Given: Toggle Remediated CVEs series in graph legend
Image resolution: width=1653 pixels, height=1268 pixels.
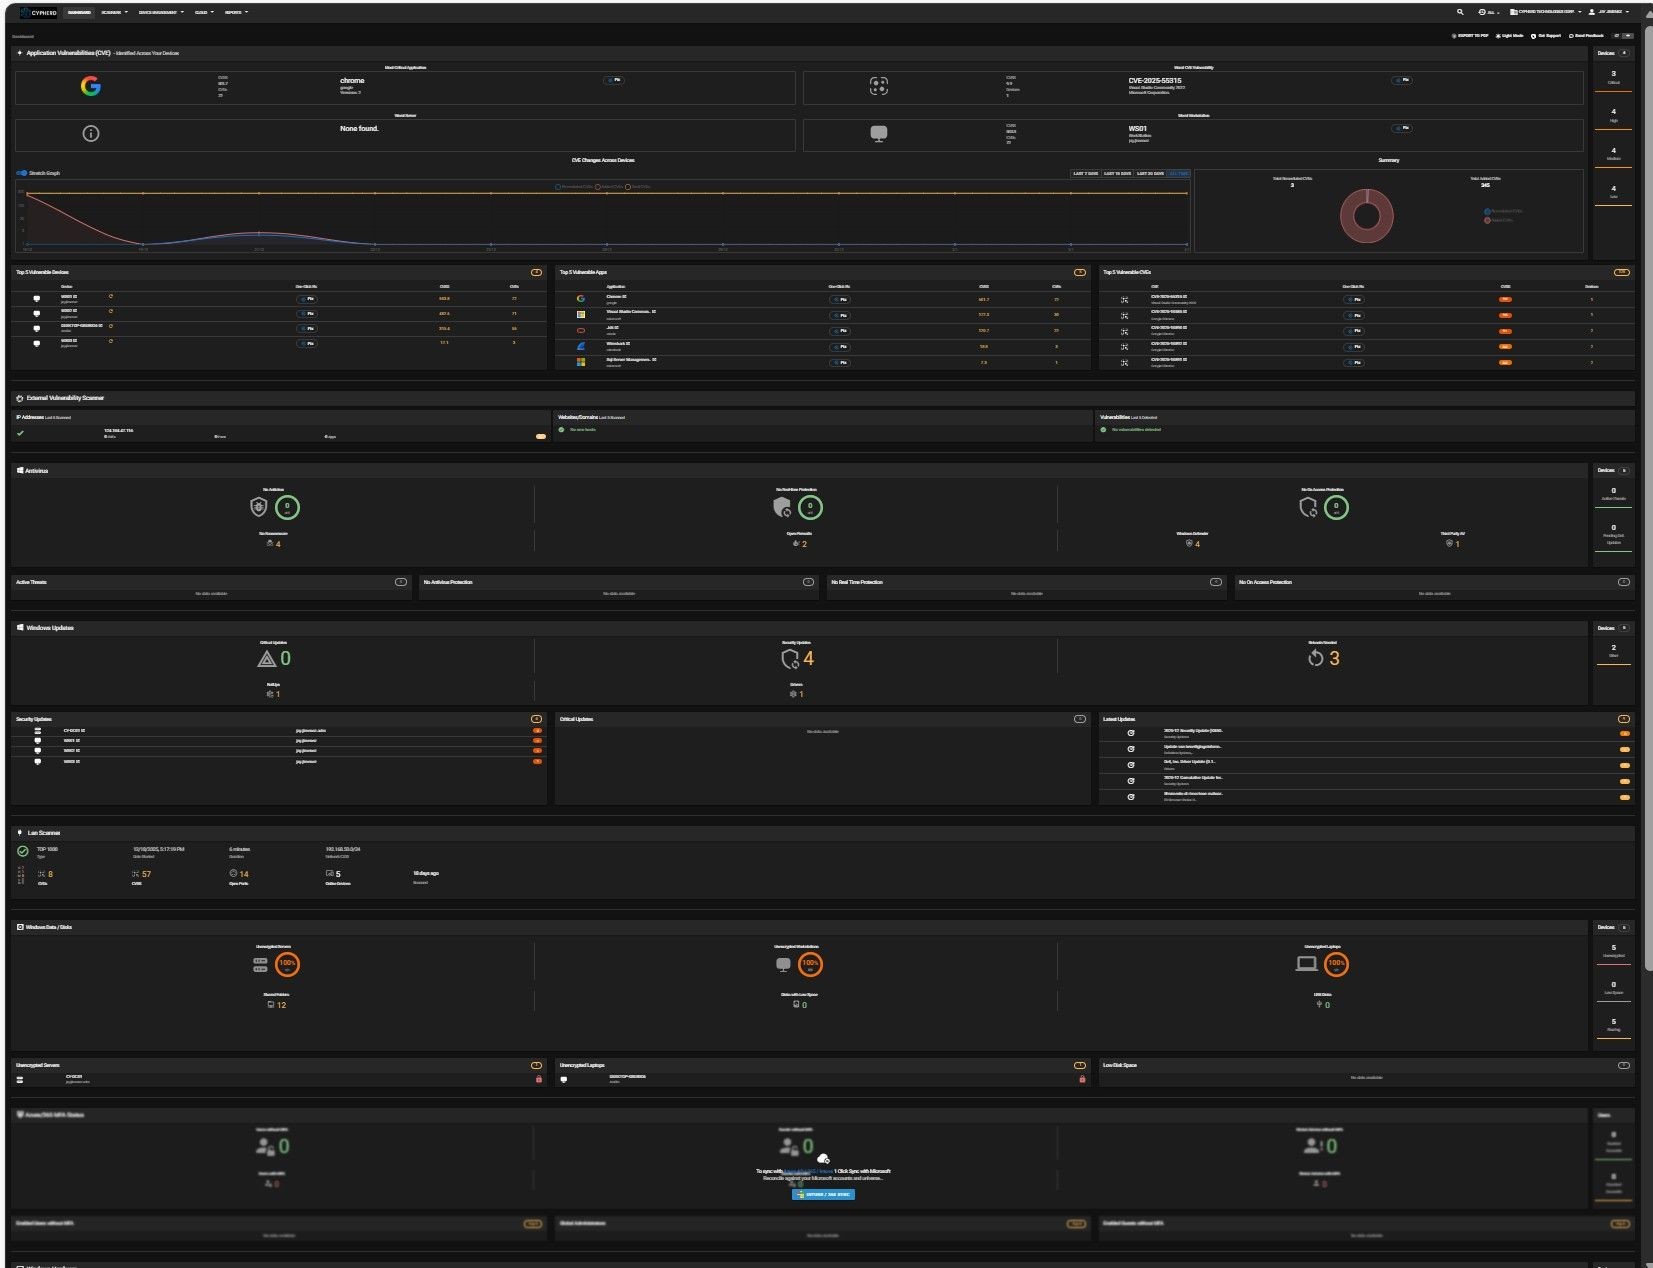Looking at the screenshot, I should pyautogui.click(x=574, y=187).
